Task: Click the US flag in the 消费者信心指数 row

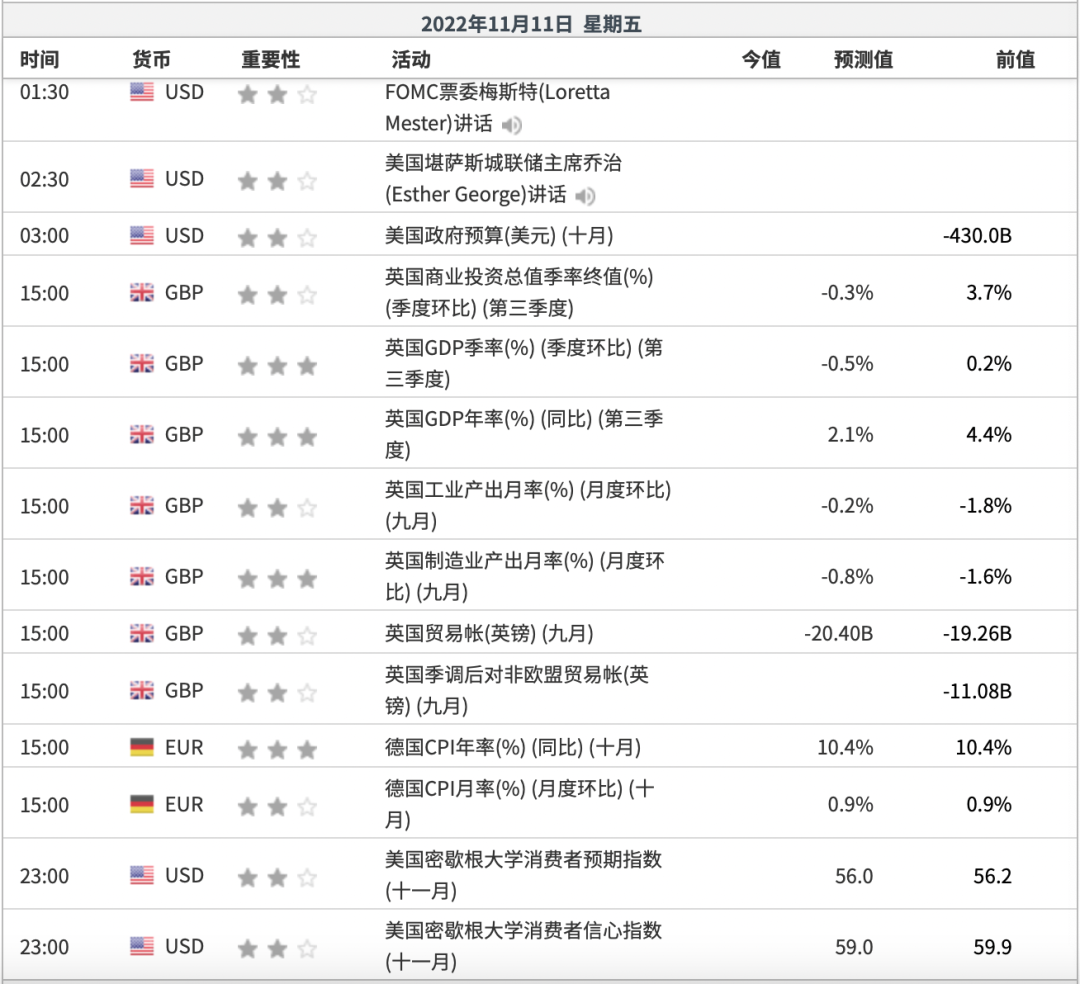Action: coord(142,946)
